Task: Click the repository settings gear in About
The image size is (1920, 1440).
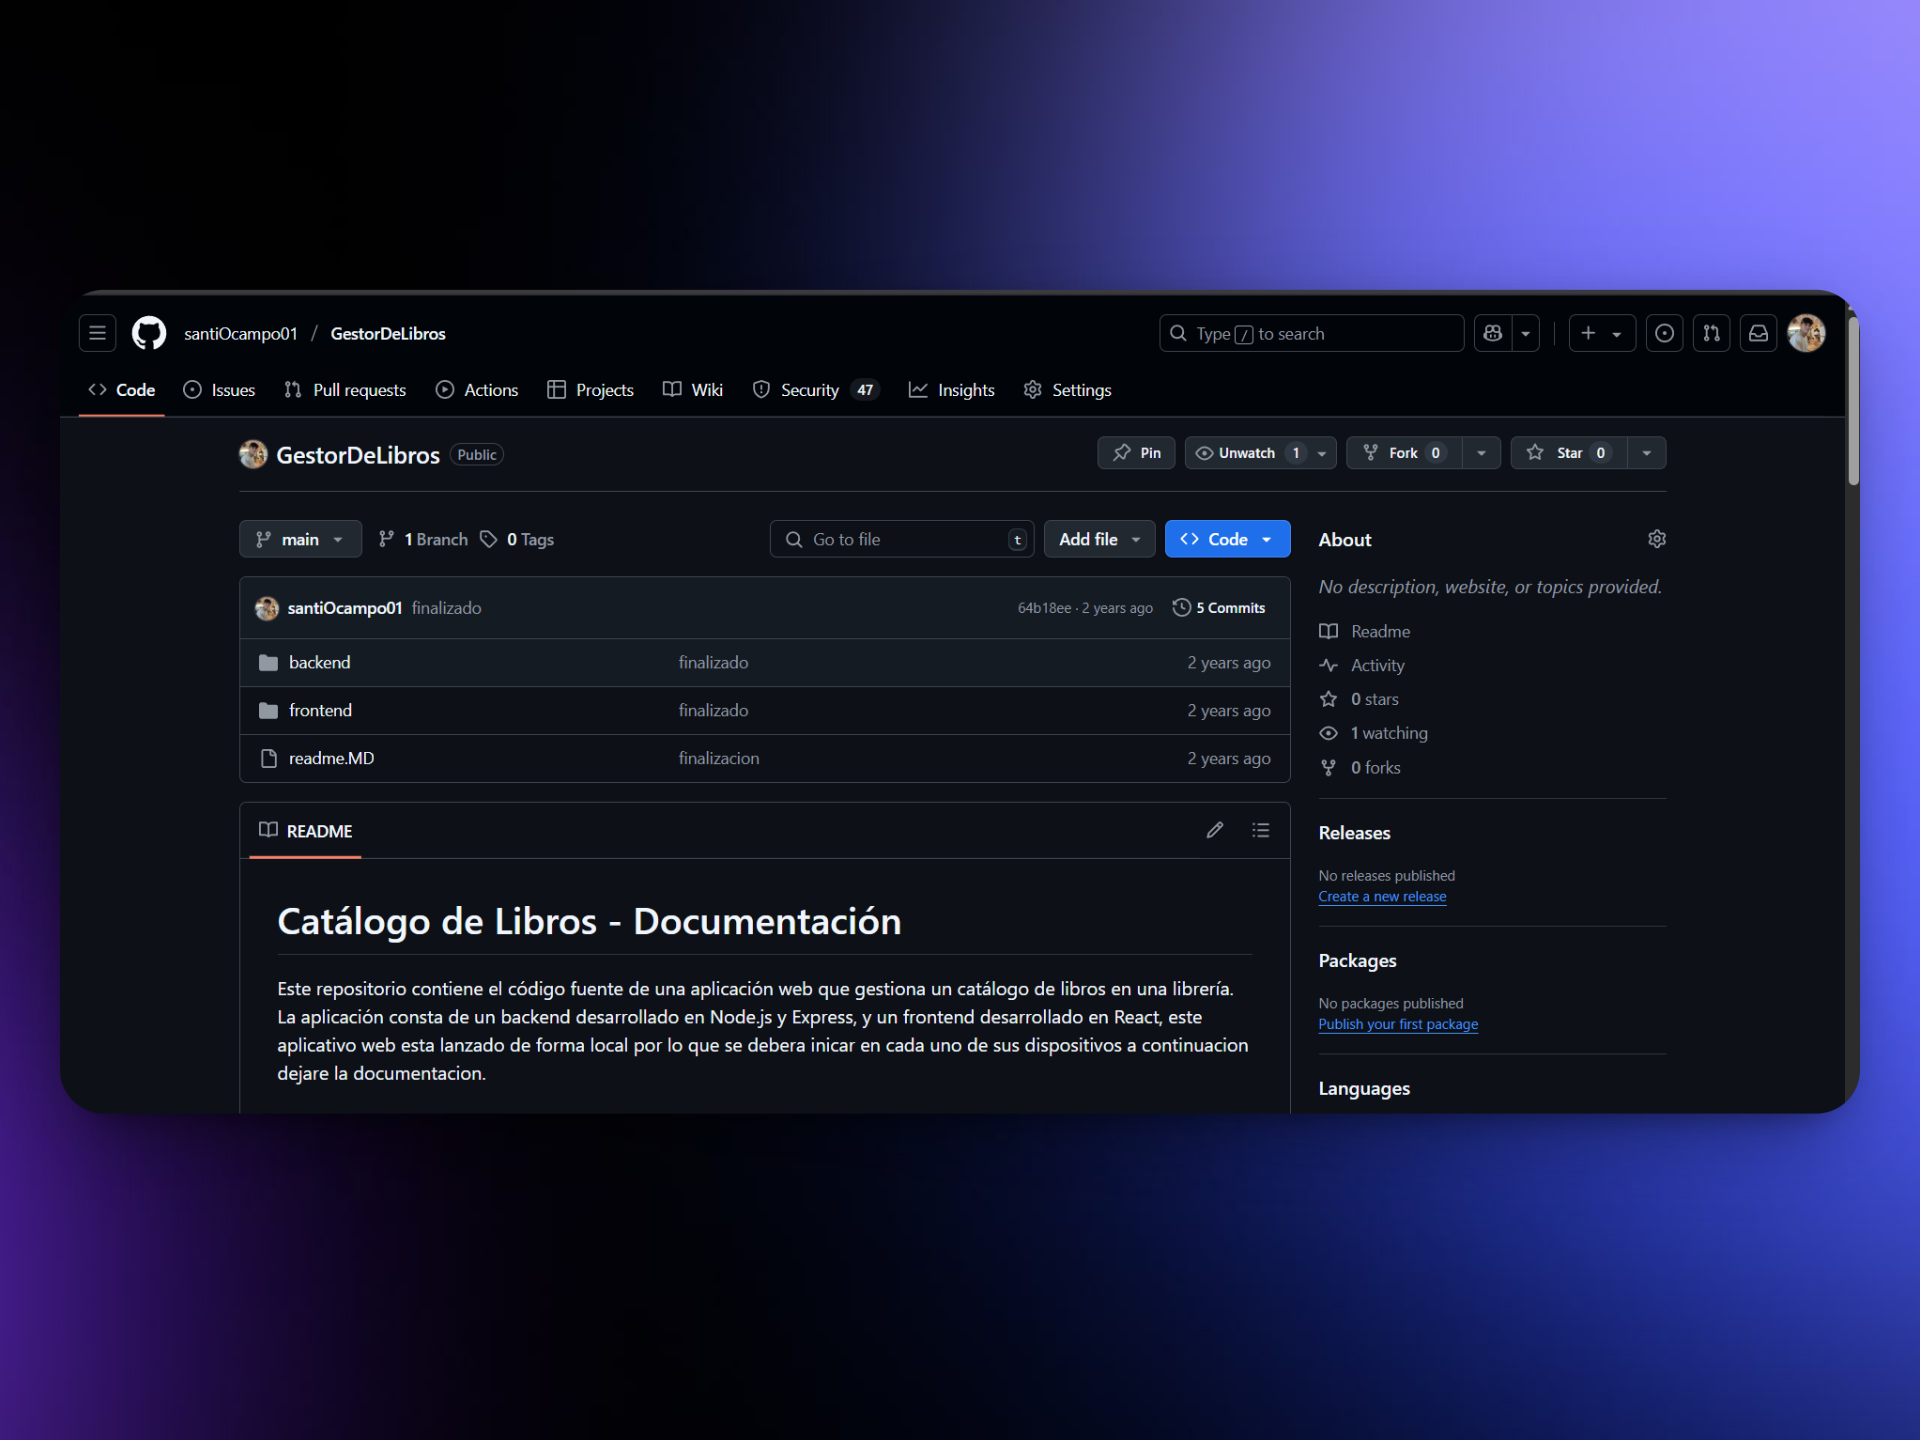Action: click(1656, 539)
